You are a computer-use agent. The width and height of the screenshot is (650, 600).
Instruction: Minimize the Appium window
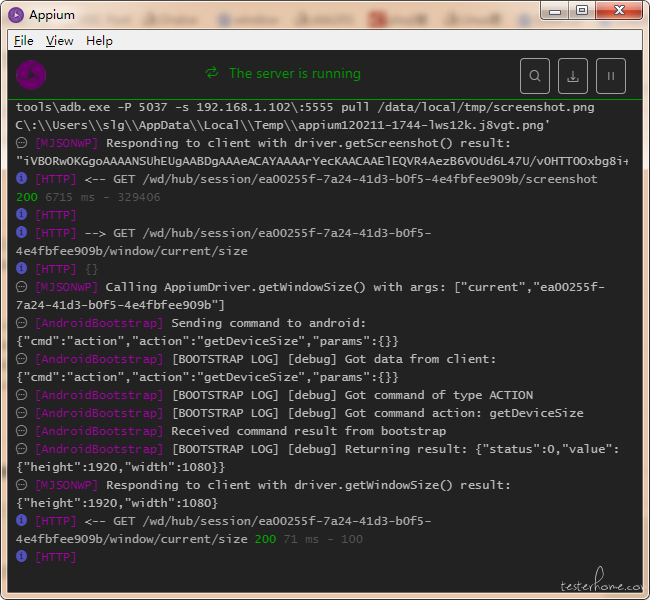(555, 11)
